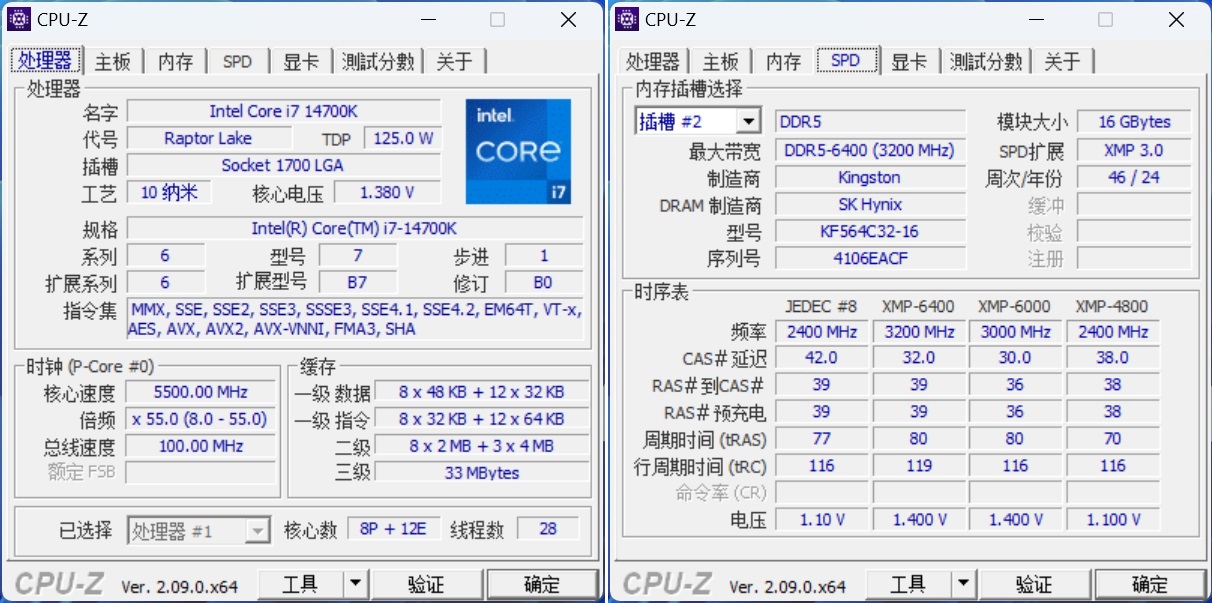Click the 16 GBytes module size value

(1134, 122)
